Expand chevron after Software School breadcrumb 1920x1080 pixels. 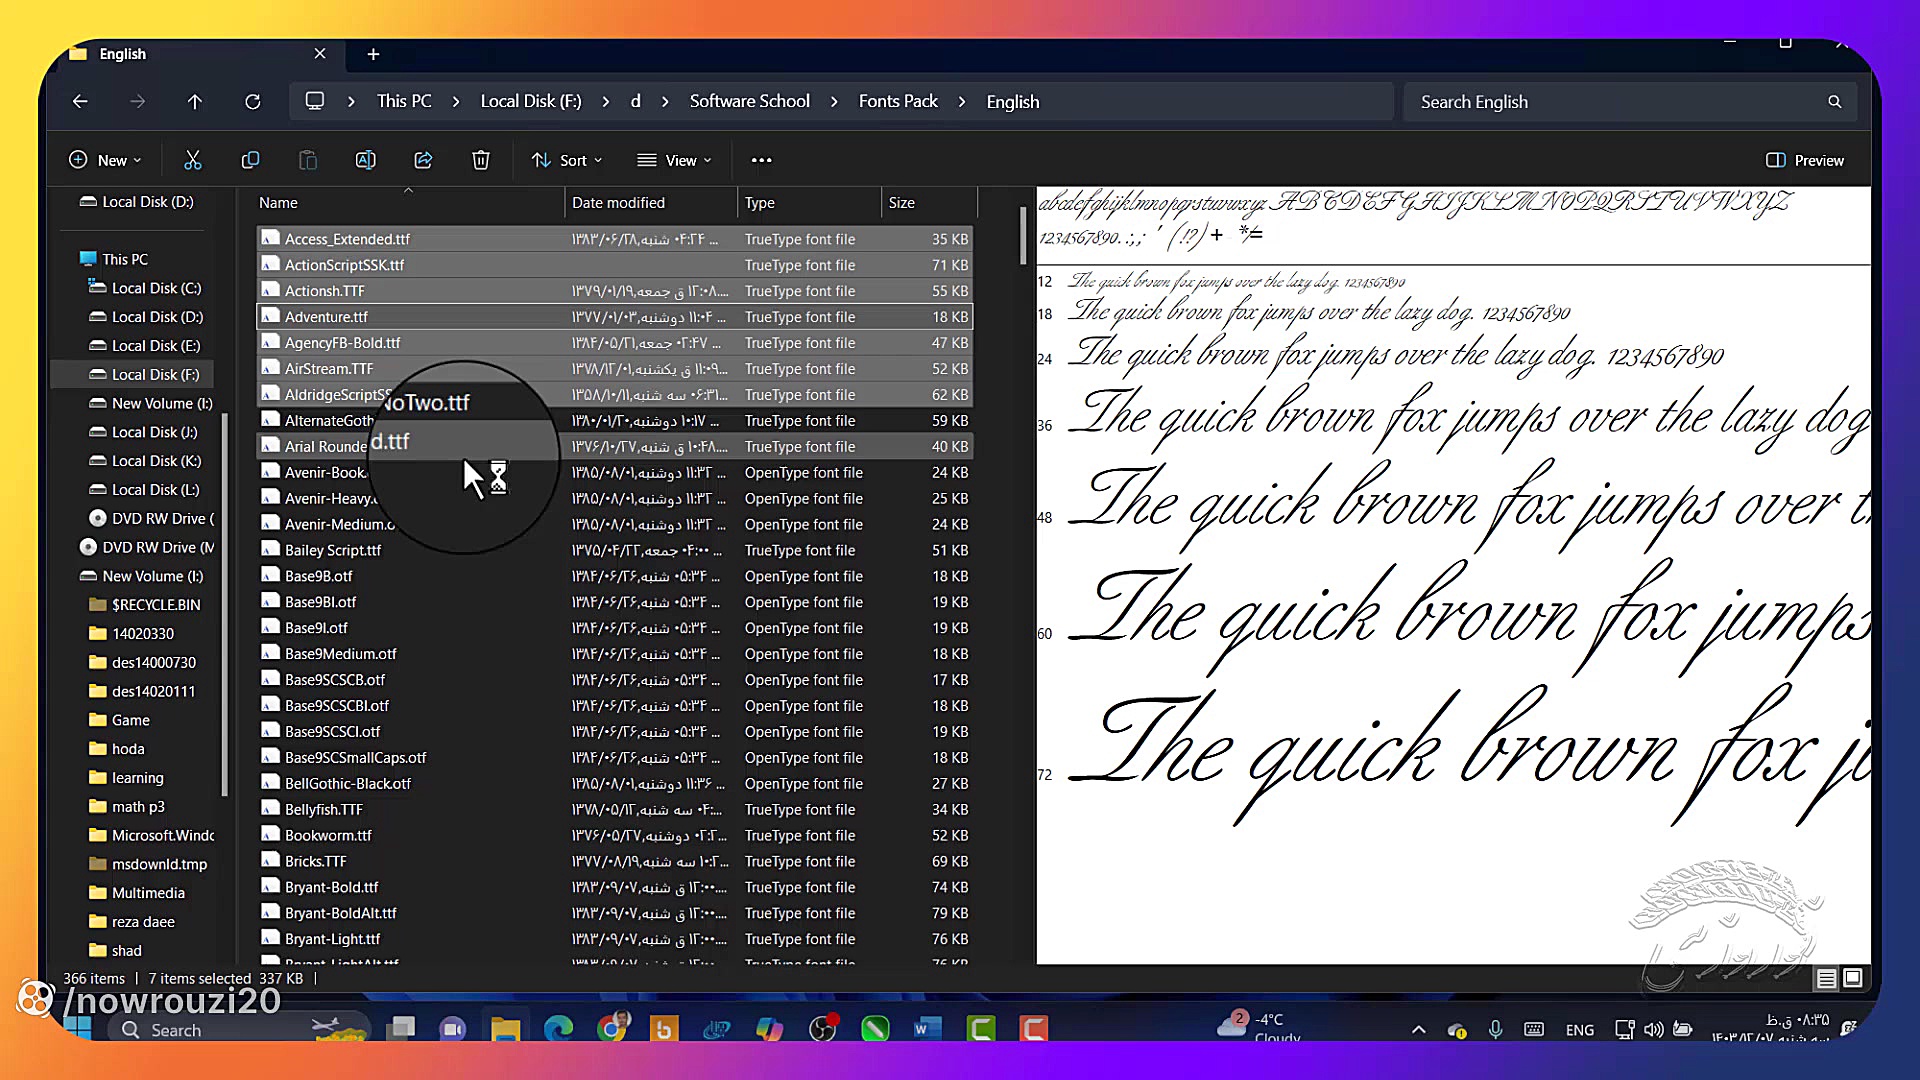834,102
